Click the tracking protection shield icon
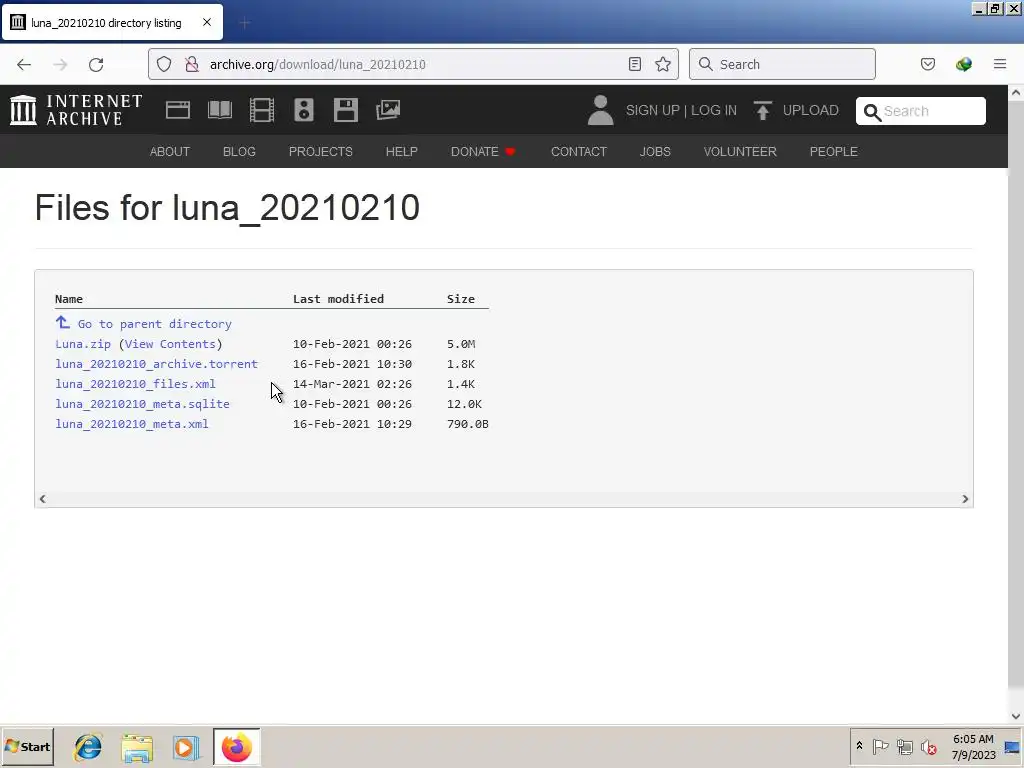This screenshot has height=768, width=1024. click(164, 64)
